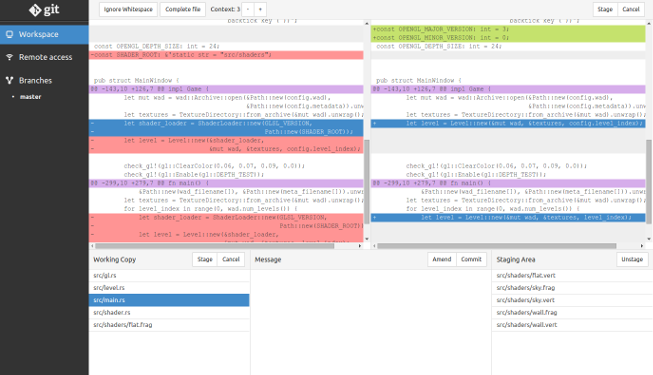Click added OPENGL_MINOR_VERSION line
The image size is (653, 375).
coord(508,38)
